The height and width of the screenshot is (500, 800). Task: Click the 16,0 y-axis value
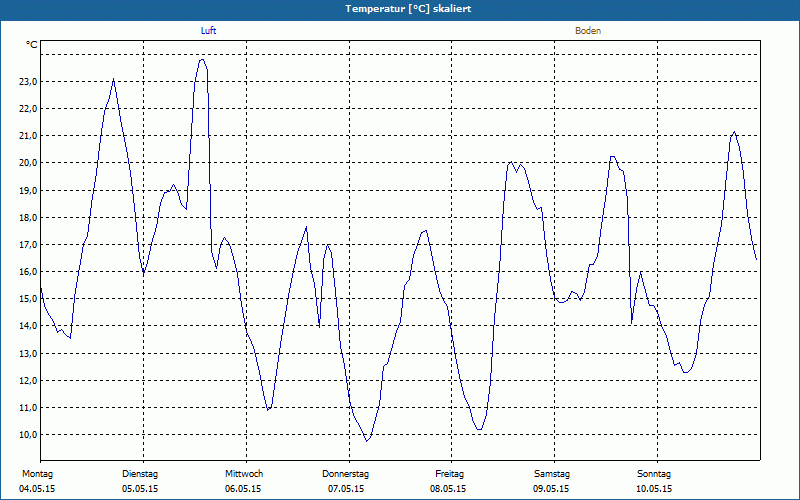[x=29, y=271]
